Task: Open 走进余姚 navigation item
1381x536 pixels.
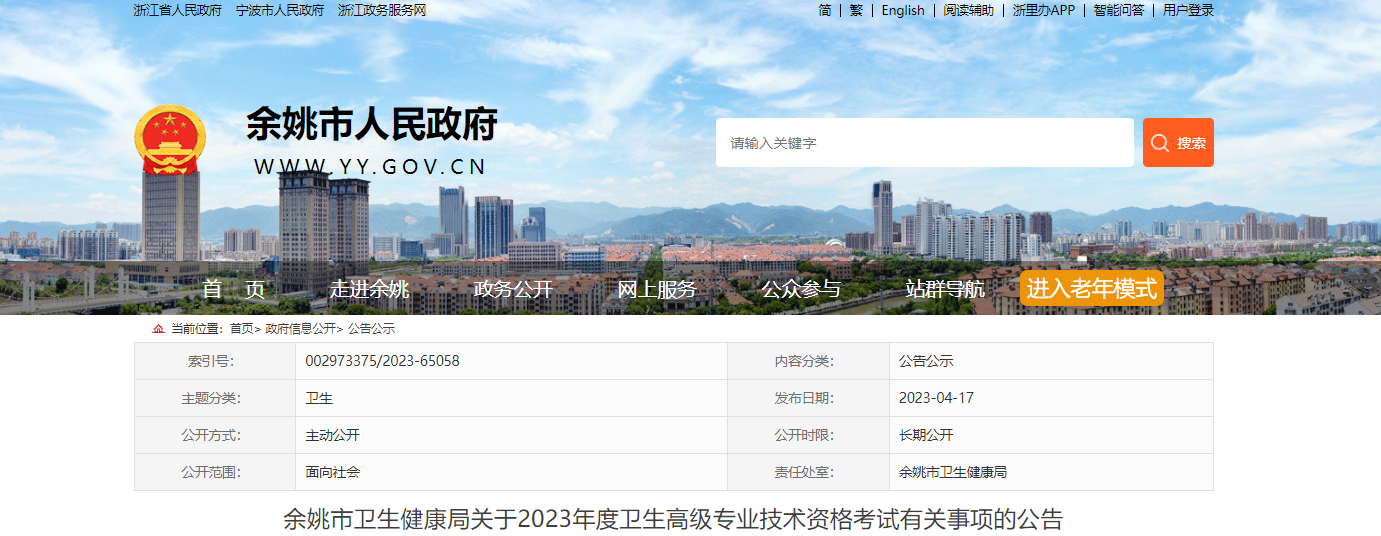Action: 370,290
